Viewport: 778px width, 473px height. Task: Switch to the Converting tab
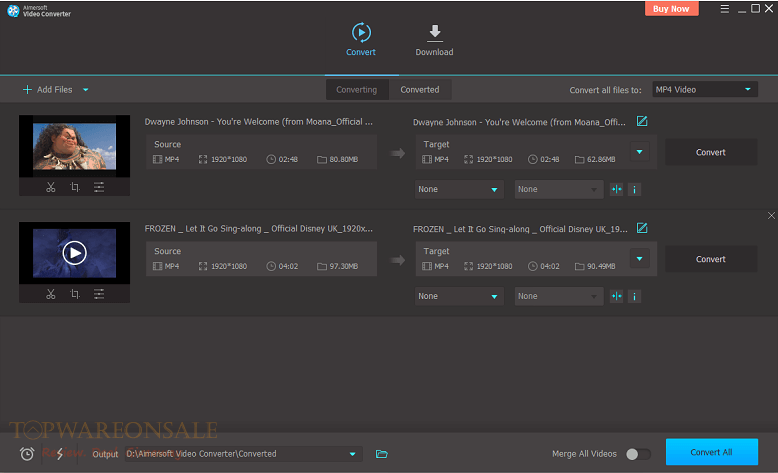pyautogui.click(x=357, y=90)
